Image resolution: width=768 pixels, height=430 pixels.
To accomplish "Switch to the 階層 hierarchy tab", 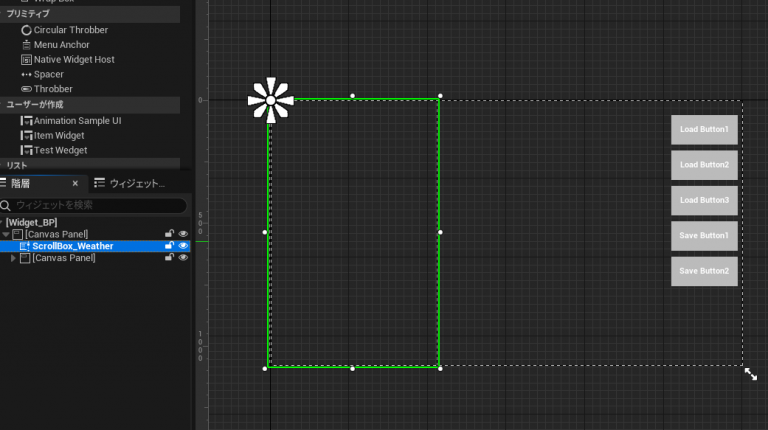I will pyautogui.click(x=20, y=184).
